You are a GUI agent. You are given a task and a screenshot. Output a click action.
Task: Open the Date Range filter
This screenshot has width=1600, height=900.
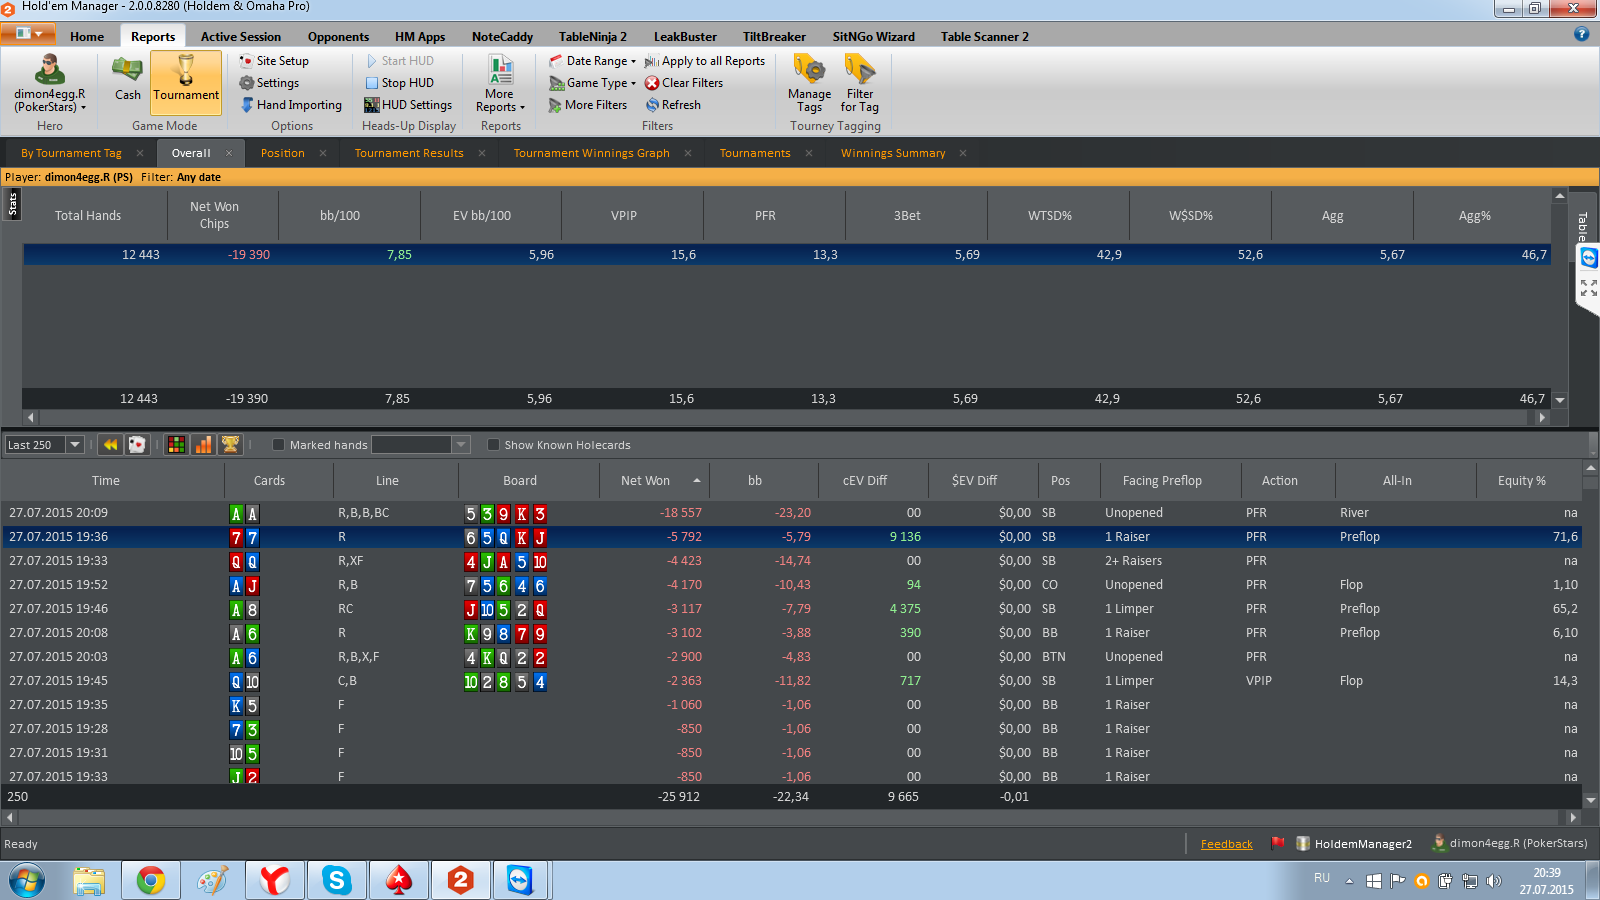click(x=592, y=61)
